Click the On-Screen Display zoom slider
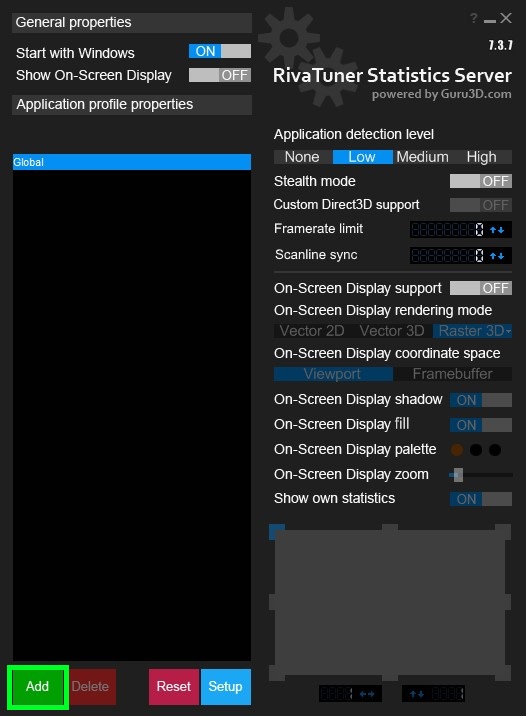Screen dimensions: 526x716 point(481,475)
